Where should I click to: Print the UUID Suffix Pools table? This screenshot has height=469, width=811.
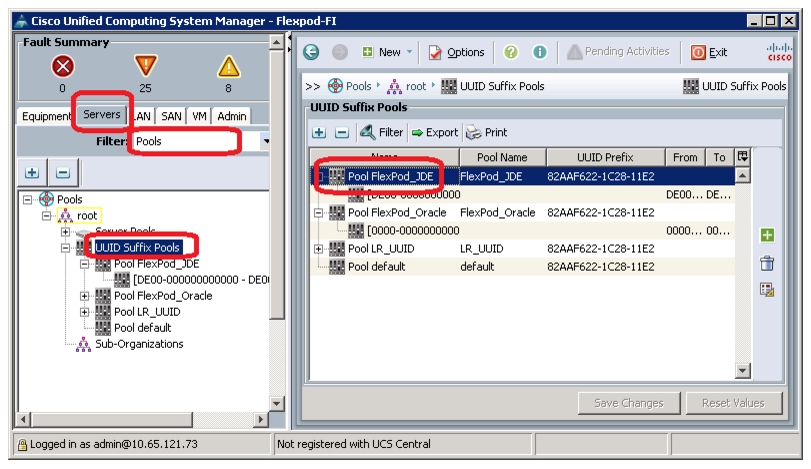[487, 132]
